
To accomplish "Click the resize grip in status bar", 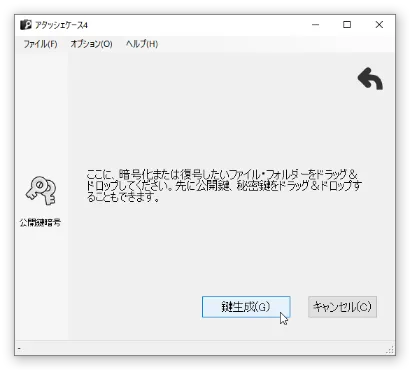I will click(390, 349).
